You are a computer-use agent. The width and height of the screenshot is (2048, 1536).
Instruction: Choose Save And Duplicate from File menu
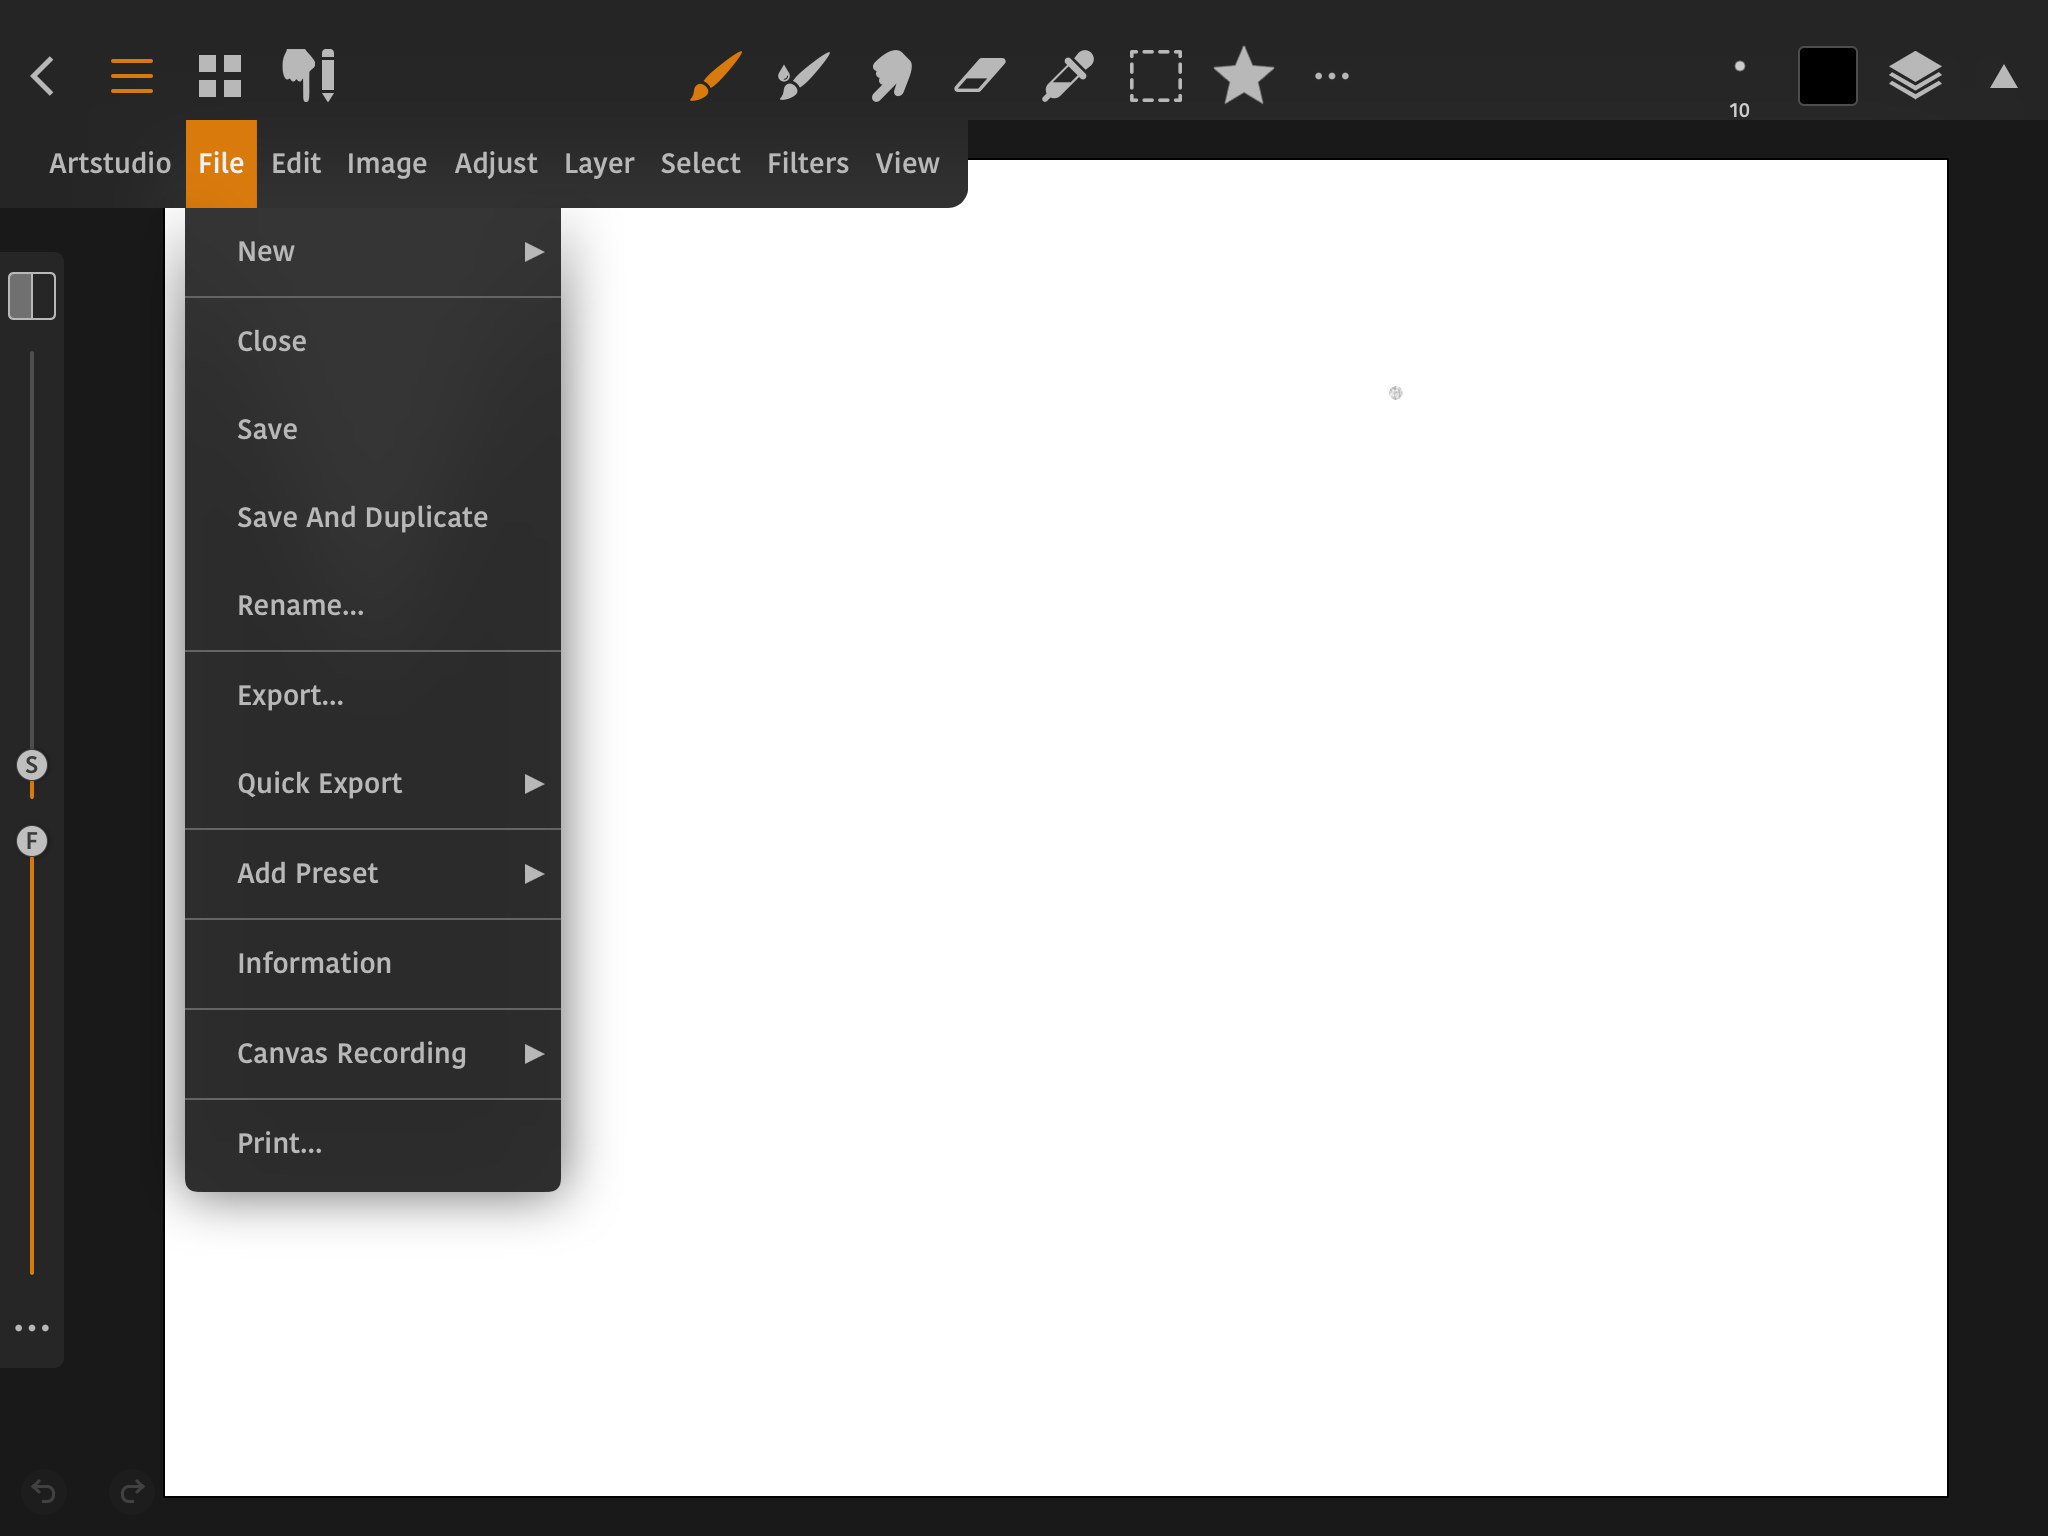(362, 517)
